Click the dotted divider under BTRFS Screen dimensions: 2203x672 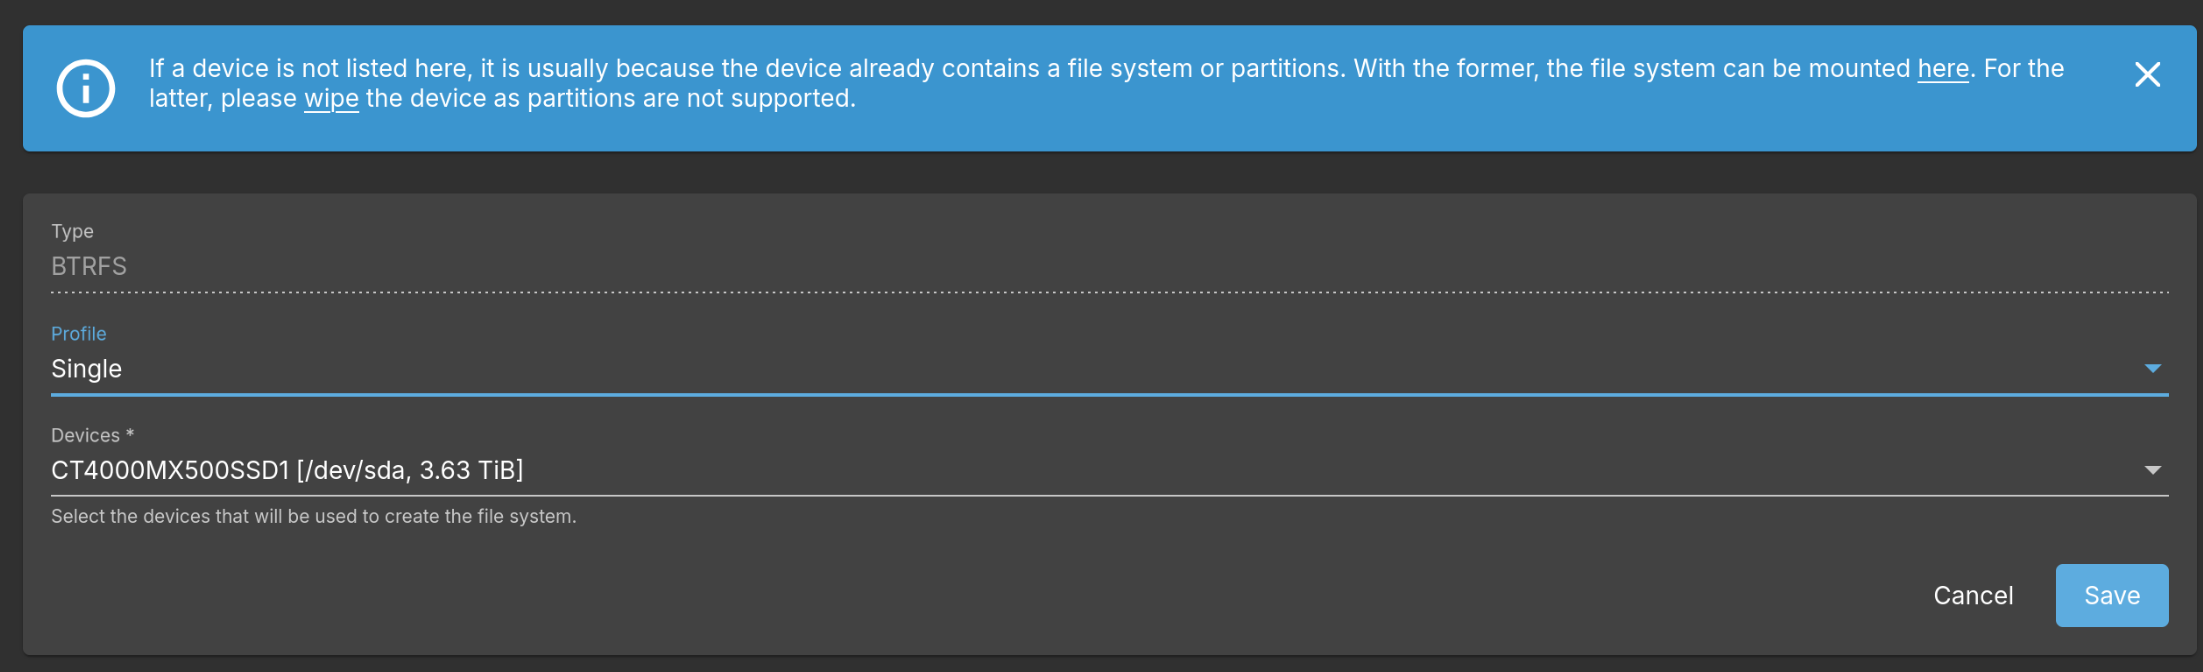coord(1100,293)
